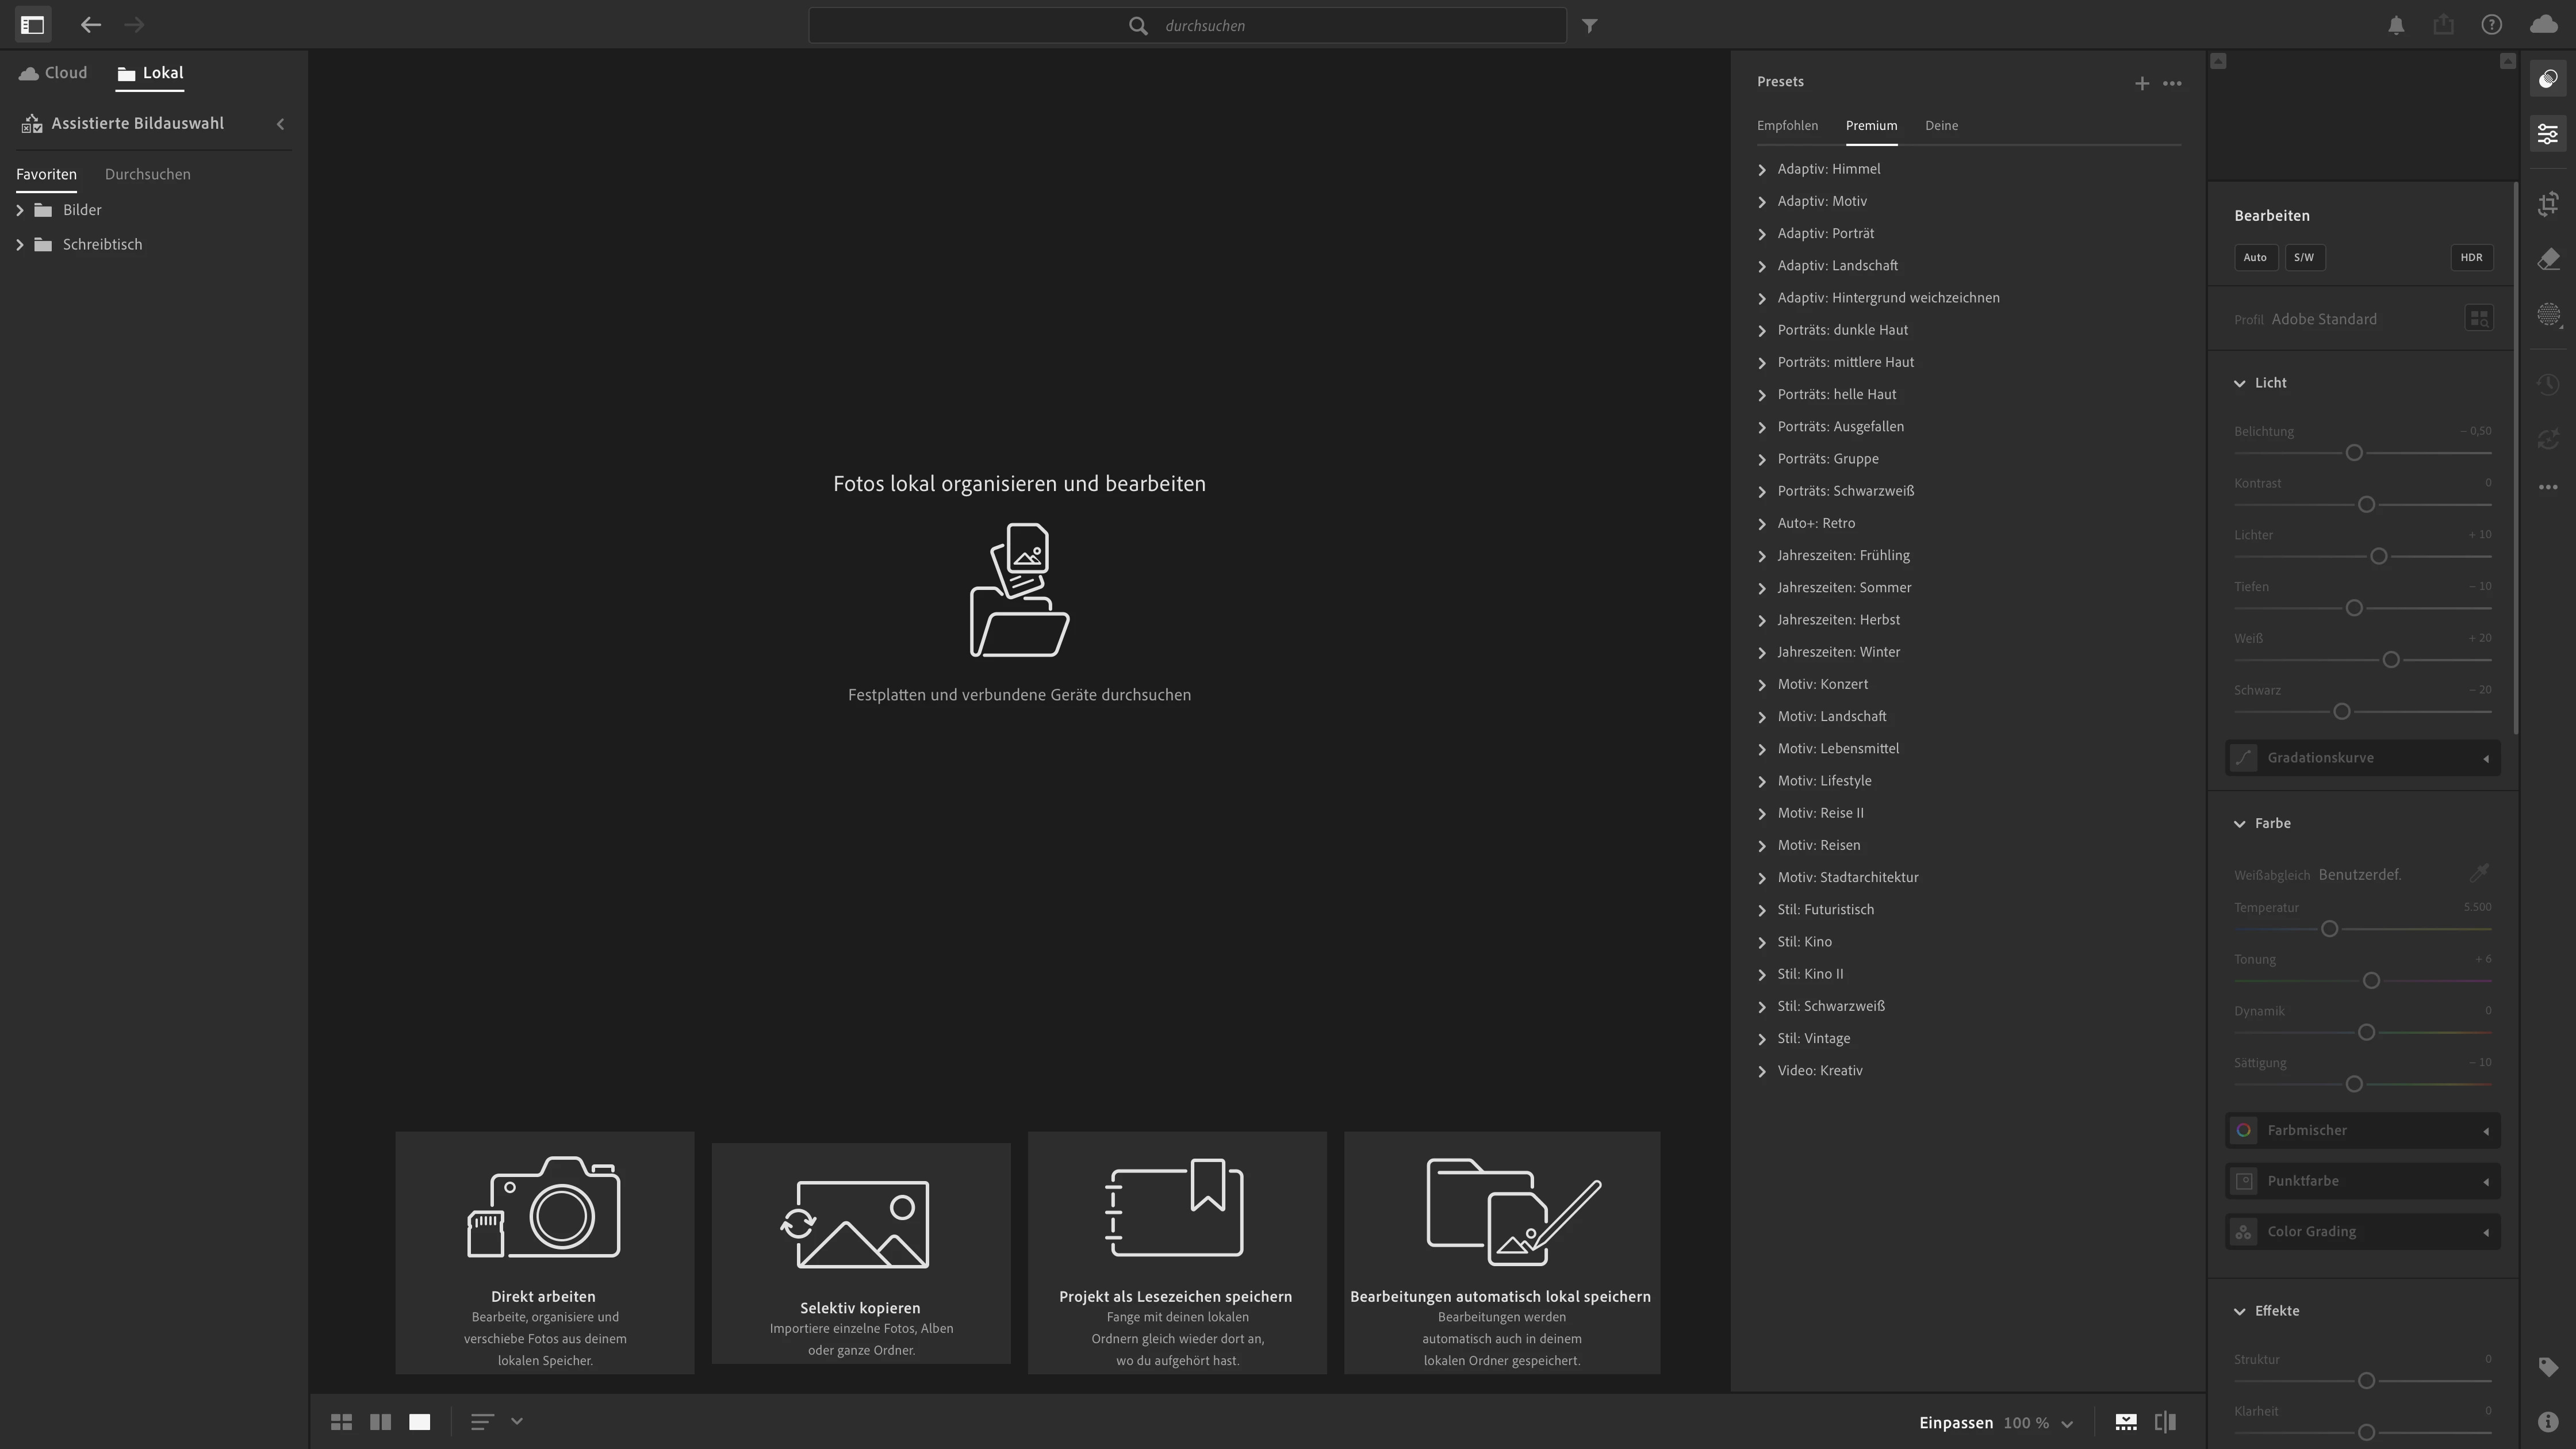Open the profile browser icon beside Adobe Standard
This screenshot has width=2576, height=1449.
coord(2478,319)
